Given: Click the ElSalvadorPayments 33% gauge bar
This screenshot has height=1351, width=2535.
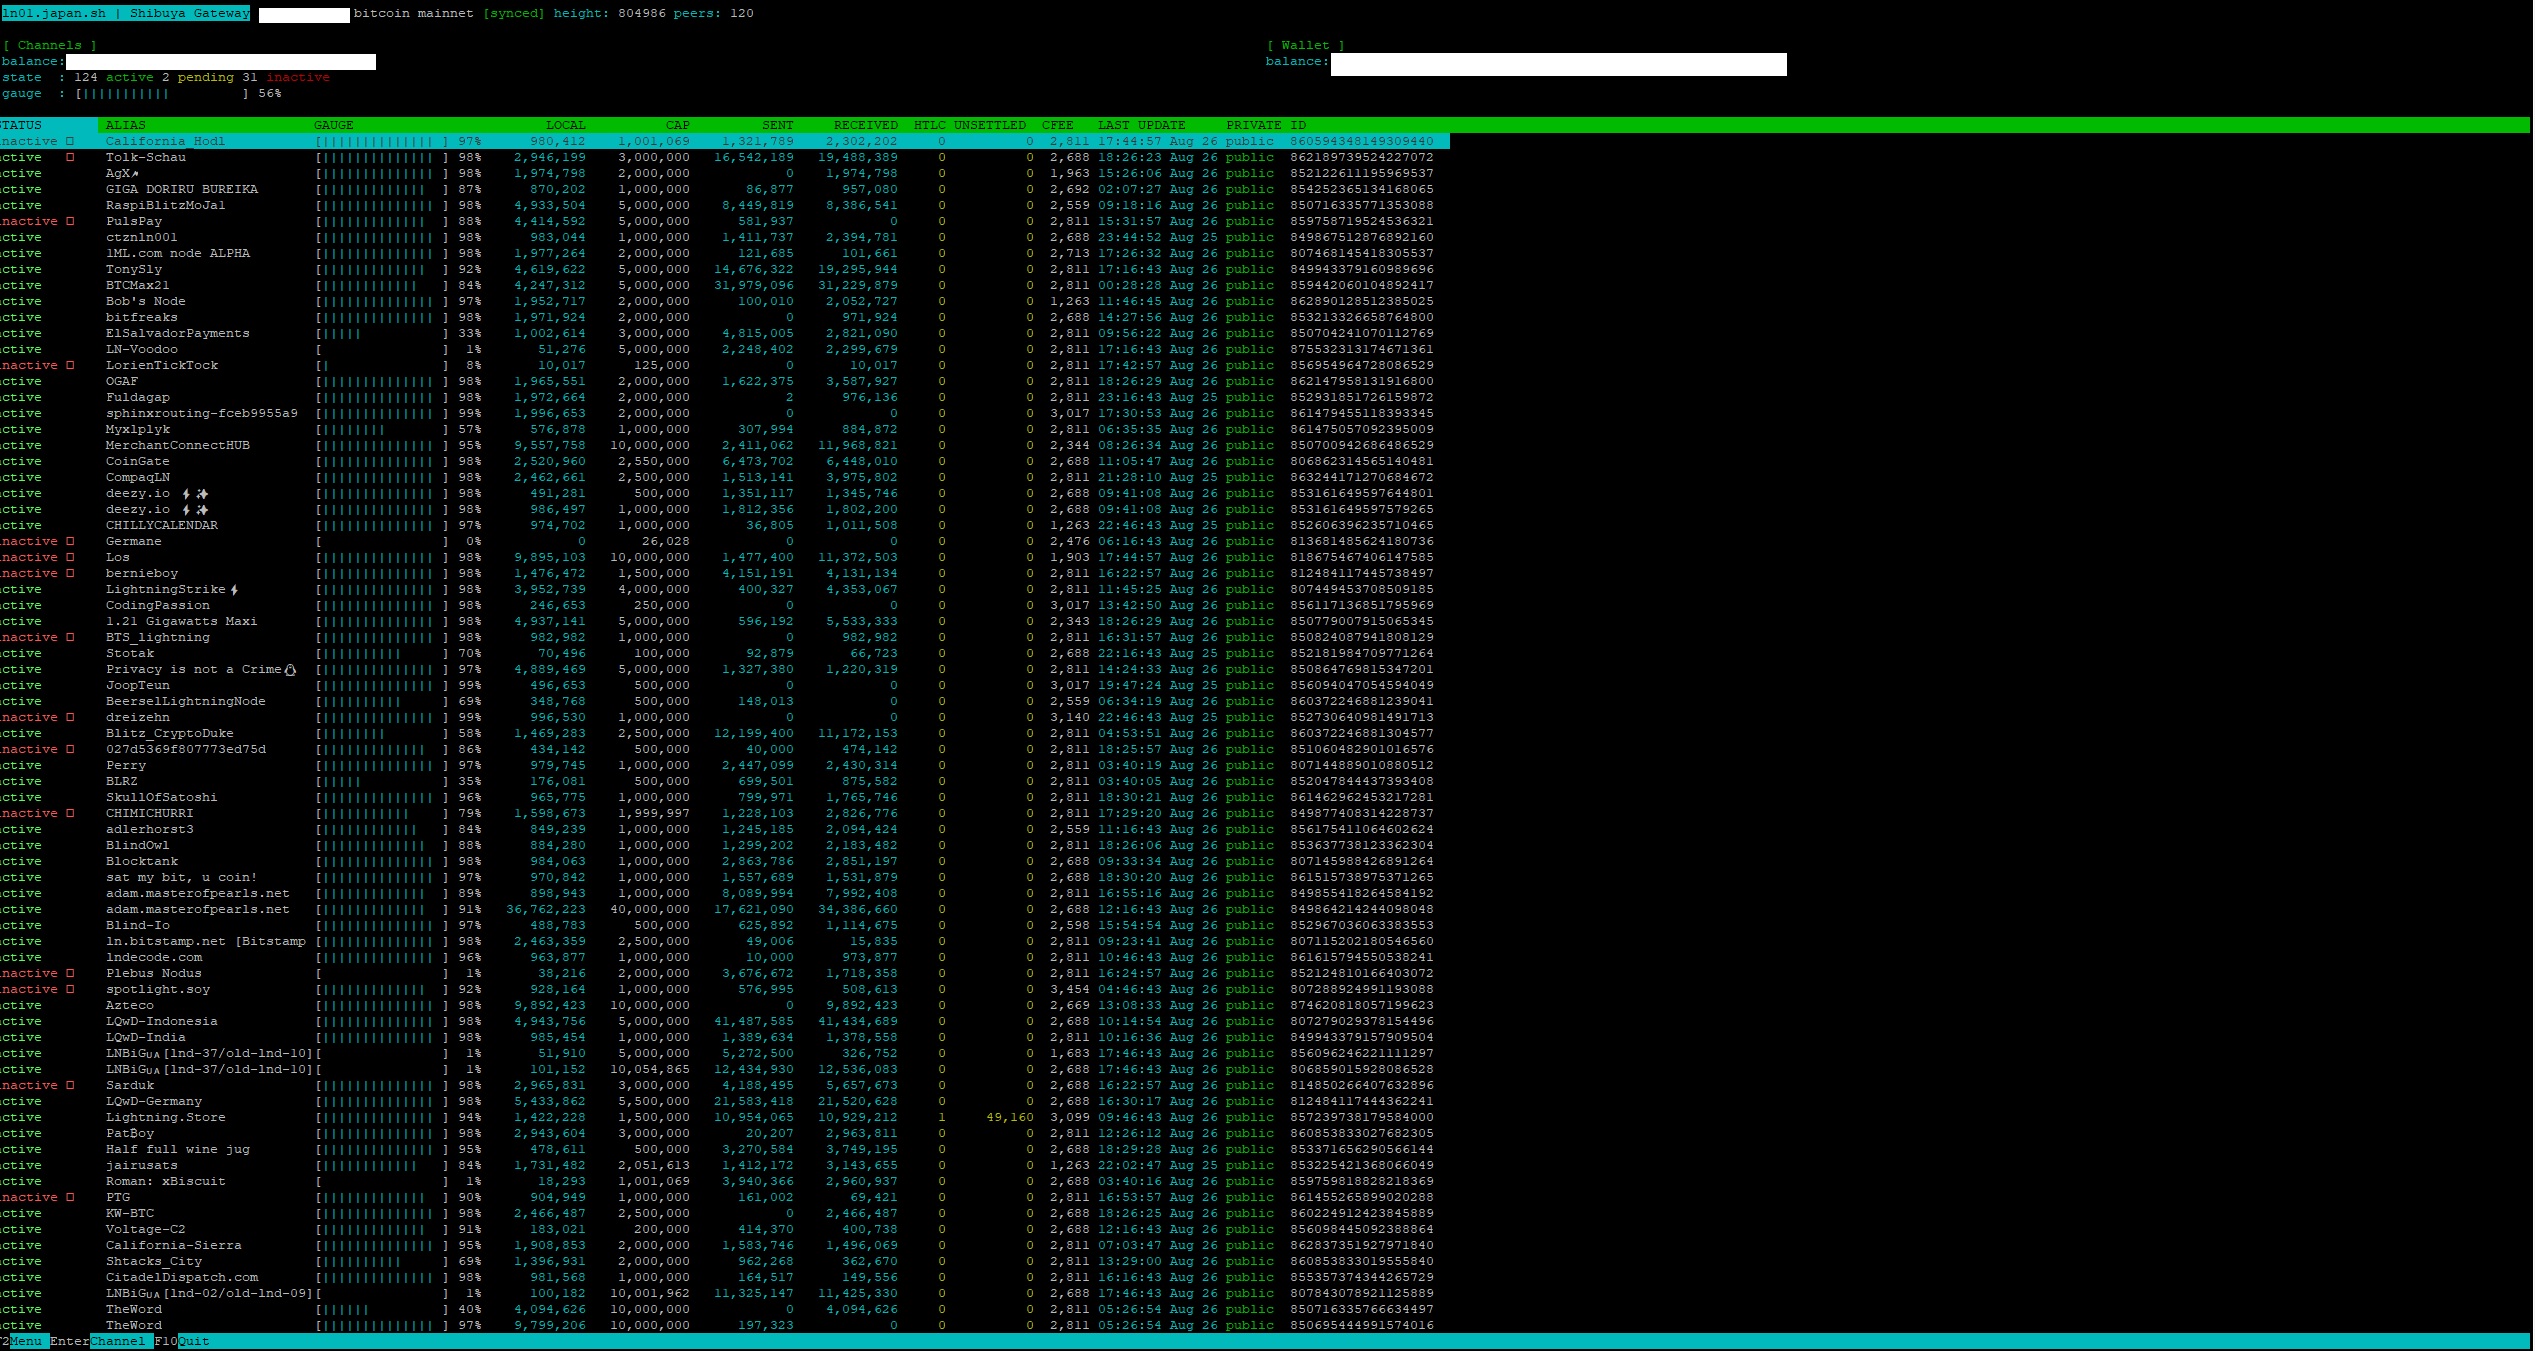Looking at the screenshot, I should coord(381,333).
